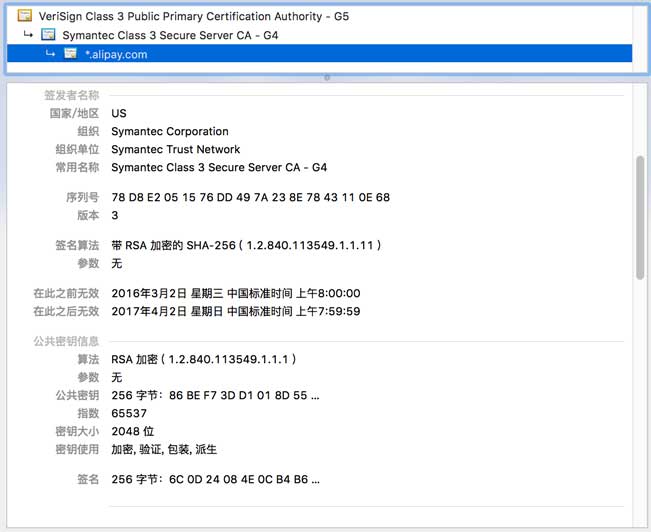Select the Symantec Class 3 Secure Server CA - G4 tree row

(x=319, y=35)
